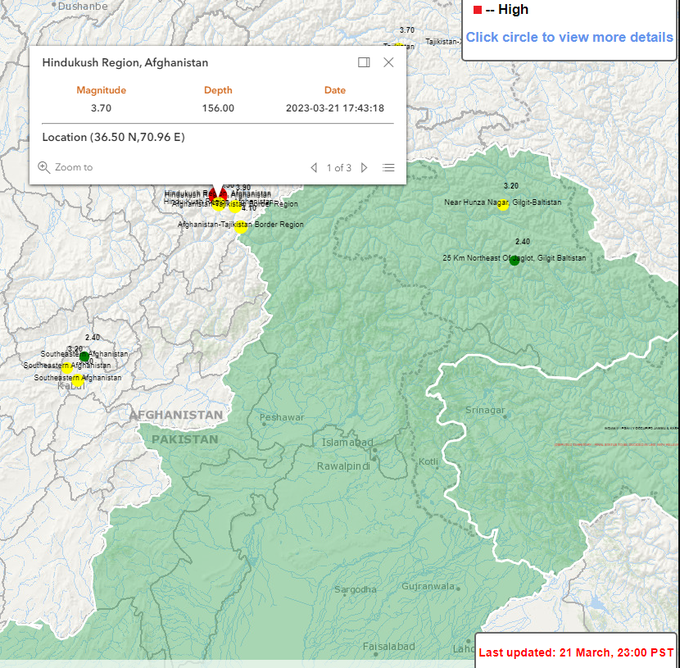Click yellow 3.70 marker in Tajikistan
This screenshot has height=668, width=680.
click(x=400, y=45)
